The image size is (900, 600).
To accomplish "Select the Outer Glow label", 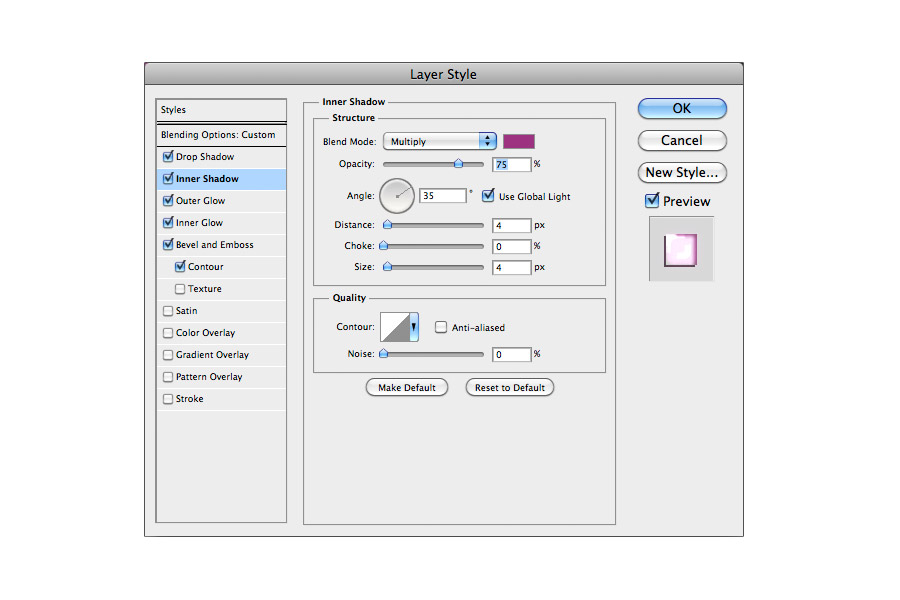I will 200,200.
